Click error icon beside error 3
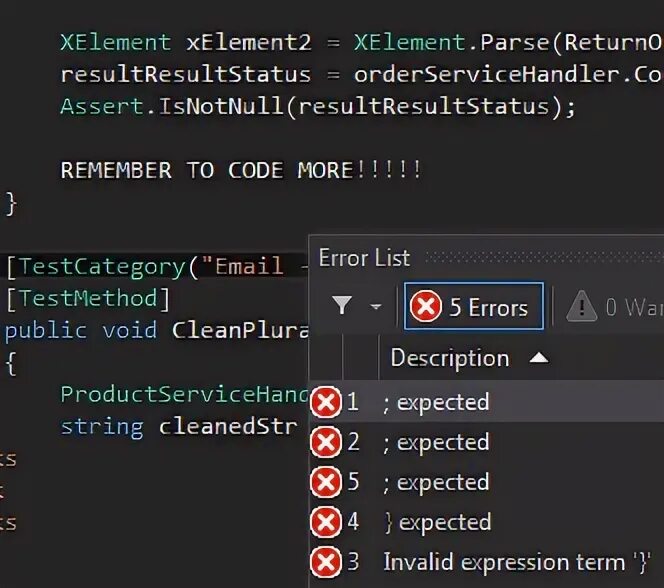Viewport: 664px width, 588px height. 326,562
